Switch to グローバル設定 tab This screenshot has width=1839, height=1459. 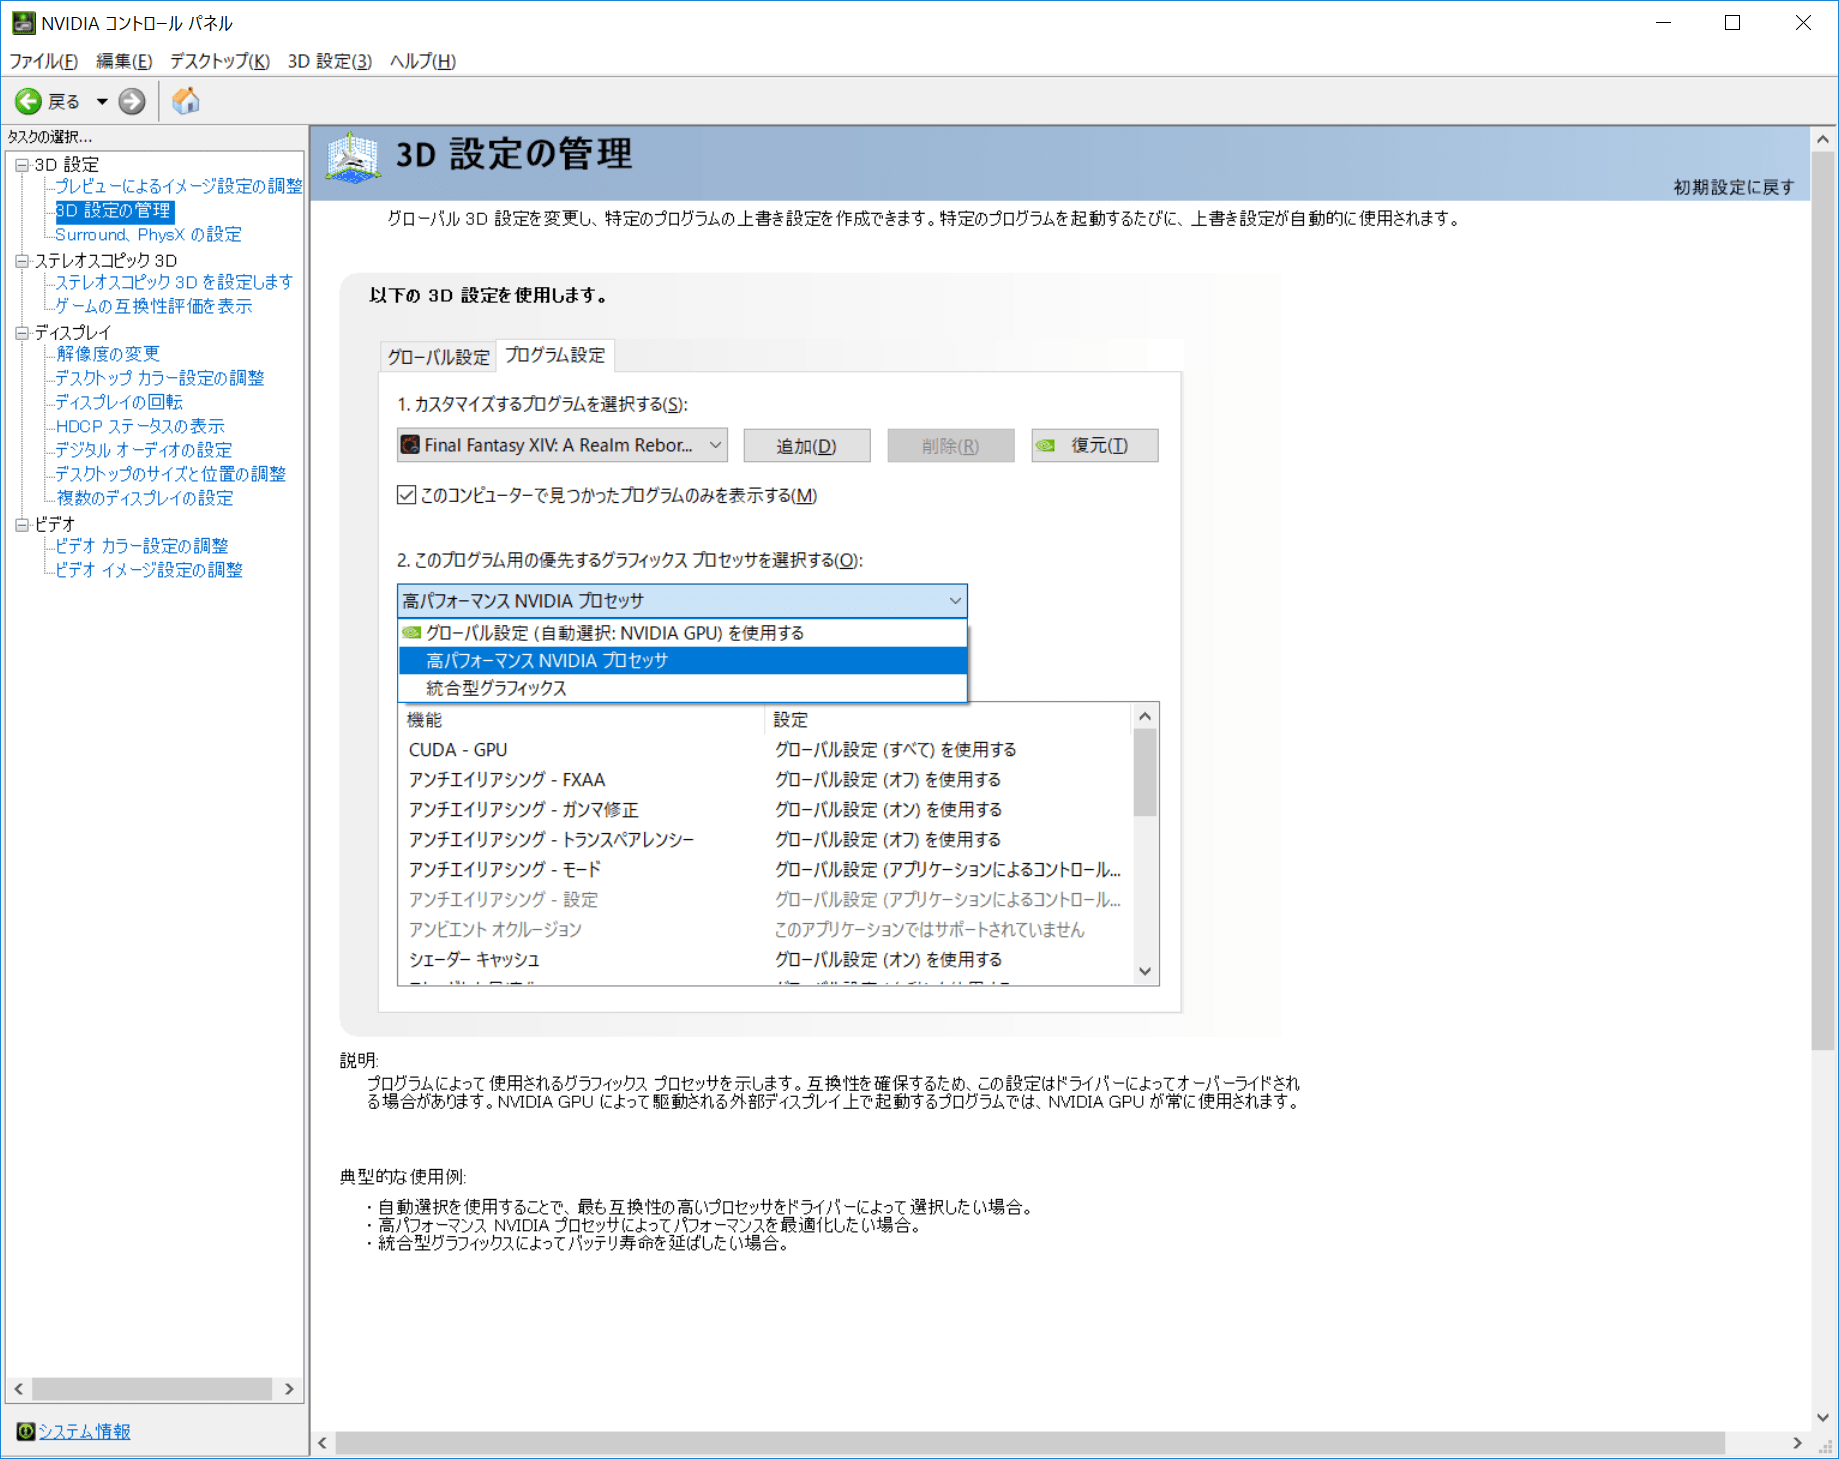coord(438,357)
